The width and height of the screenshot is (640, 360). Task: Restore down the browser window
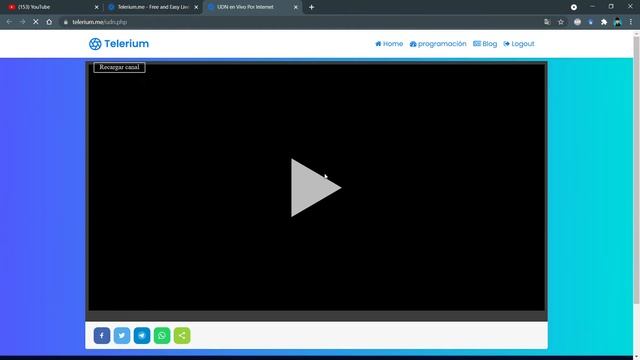(x=611, y=7)
